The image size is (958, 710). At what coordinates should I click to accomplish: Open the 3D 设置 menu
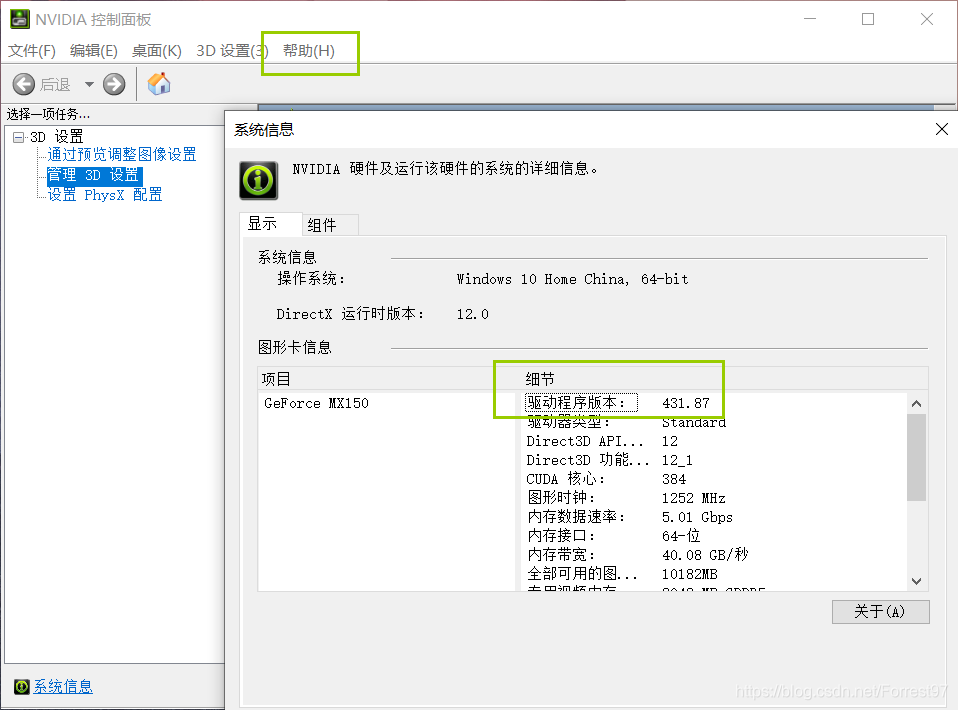pos(232,51)
